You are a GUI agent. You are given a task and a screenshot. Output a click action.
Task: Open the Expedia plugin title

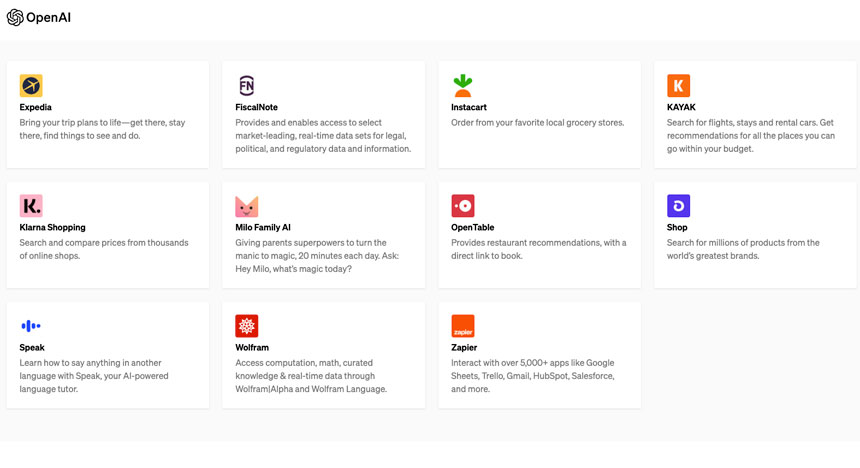36,107
